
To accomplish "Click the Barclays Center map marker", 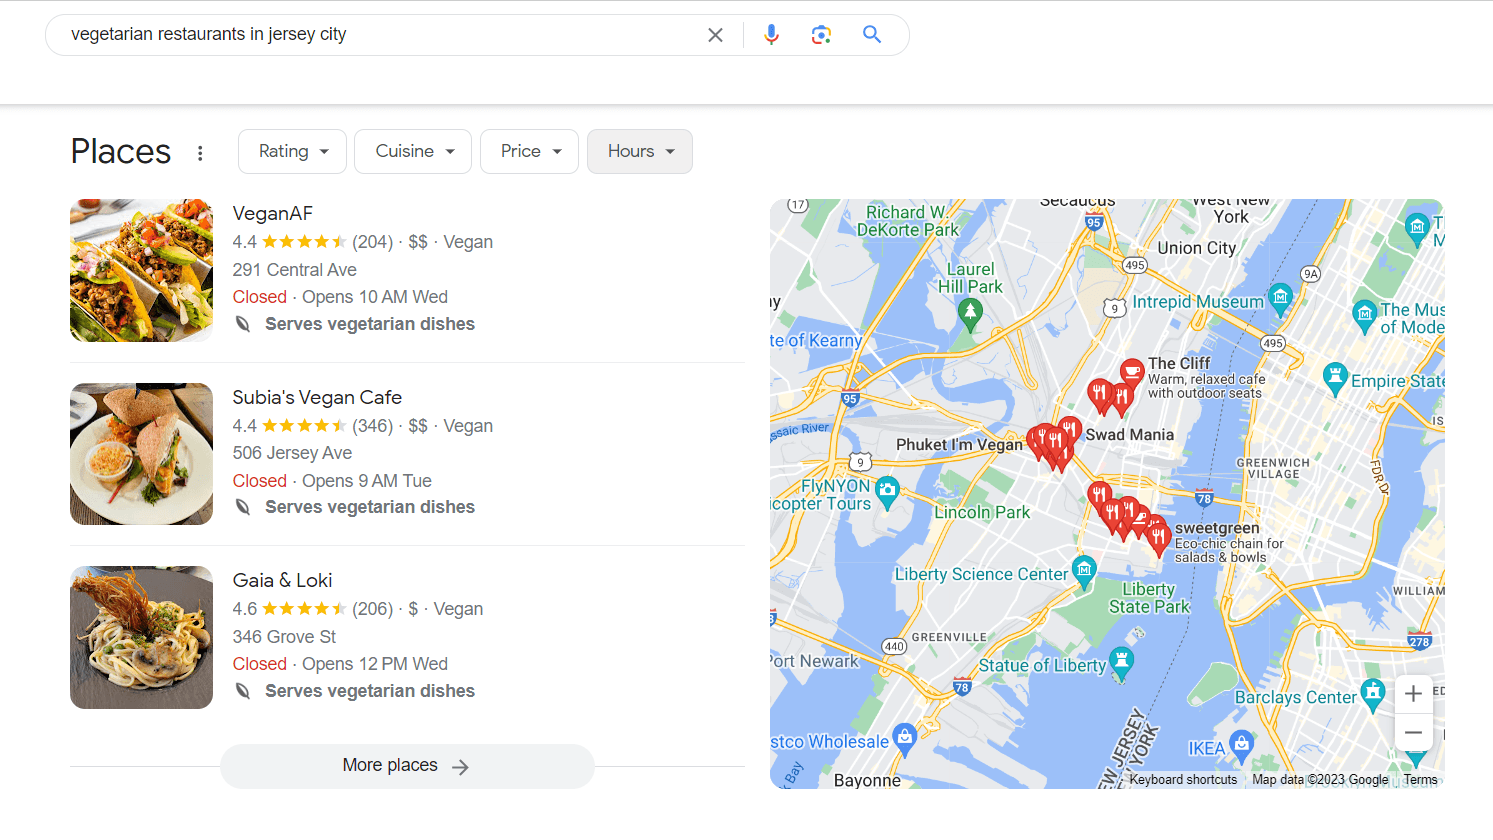I will pyautogui.click(x=1374, y=693).
